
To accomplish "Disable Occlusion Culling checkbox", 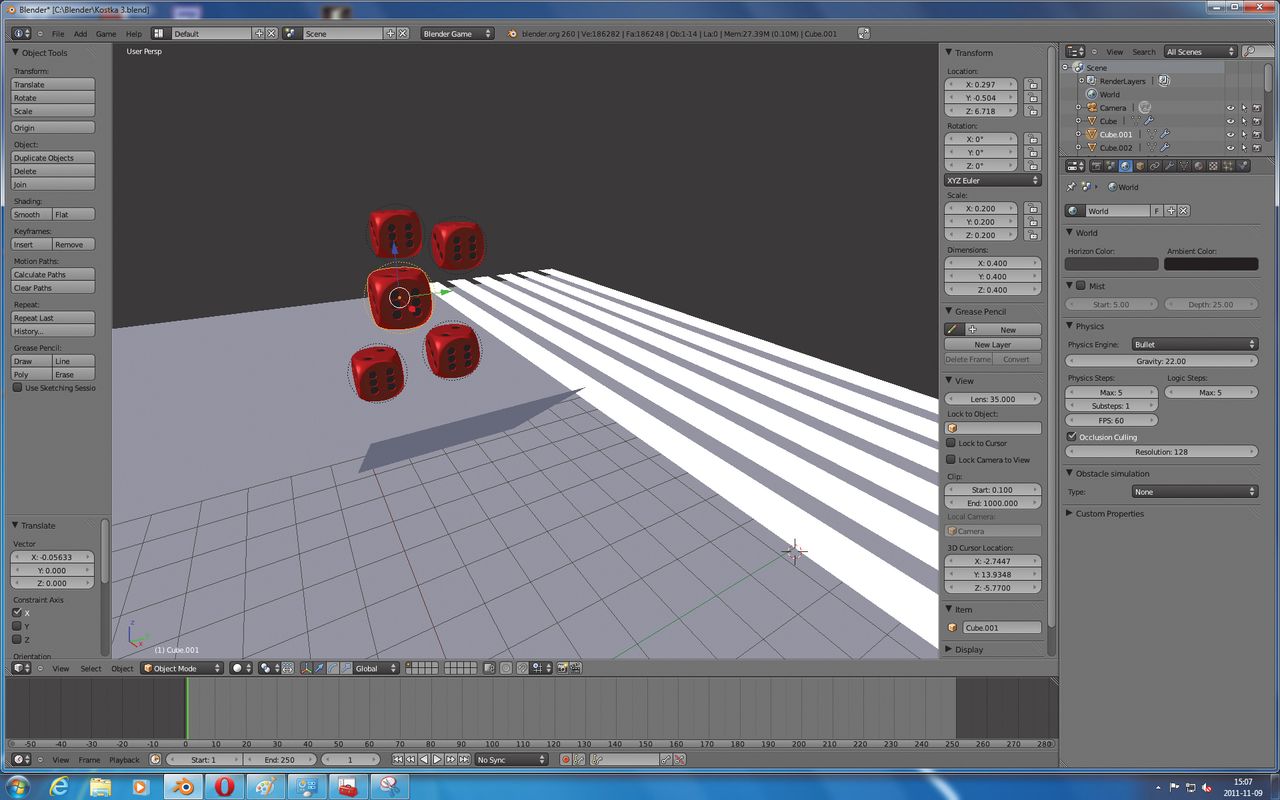I will (x=1072, y=437).
